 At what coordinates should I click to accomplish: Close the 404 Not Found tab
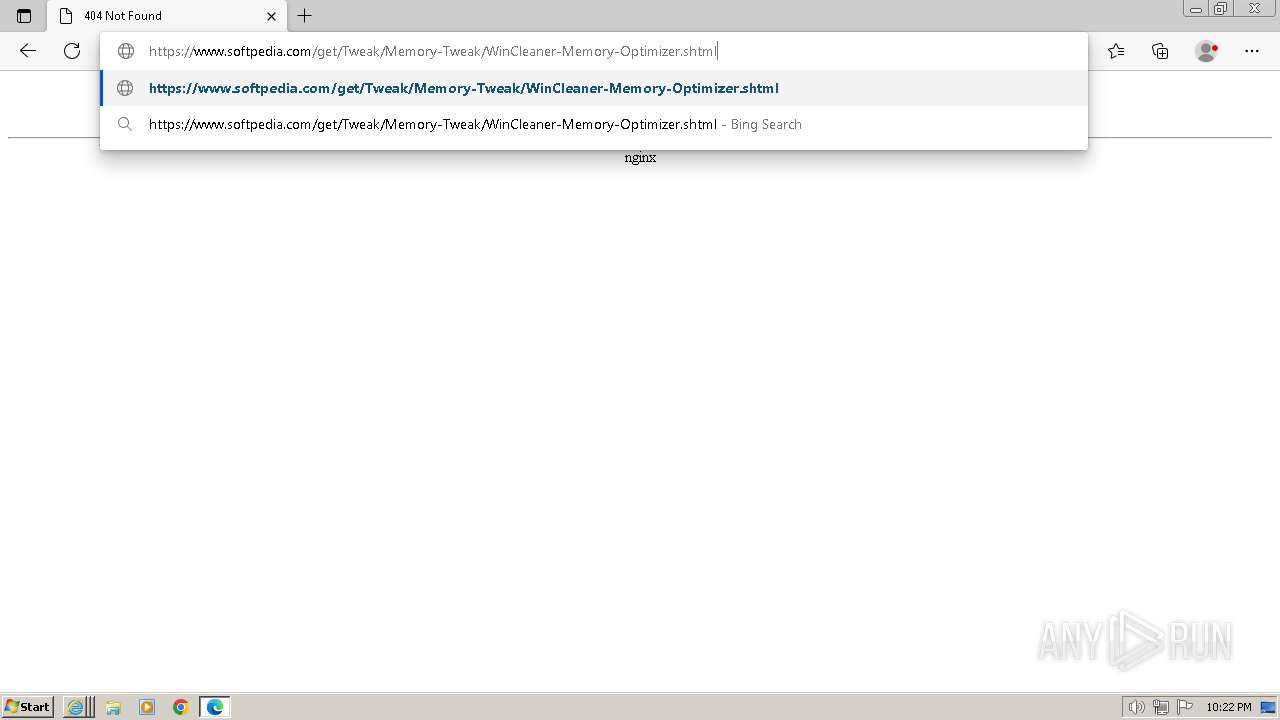click(271, 16)
